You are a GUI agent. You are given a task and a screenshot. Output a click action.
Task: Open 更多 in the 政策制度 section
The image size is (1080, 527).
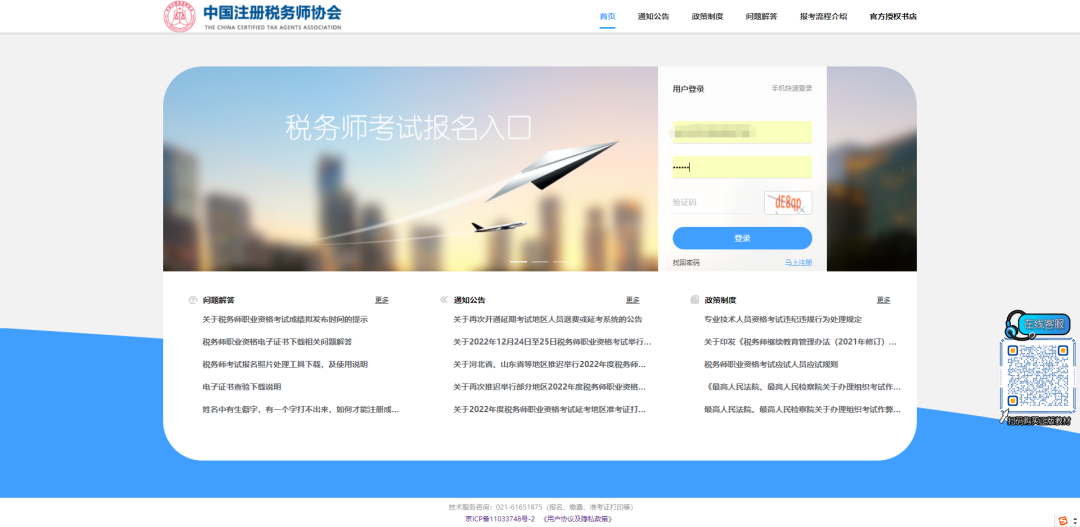coord(884,300)
